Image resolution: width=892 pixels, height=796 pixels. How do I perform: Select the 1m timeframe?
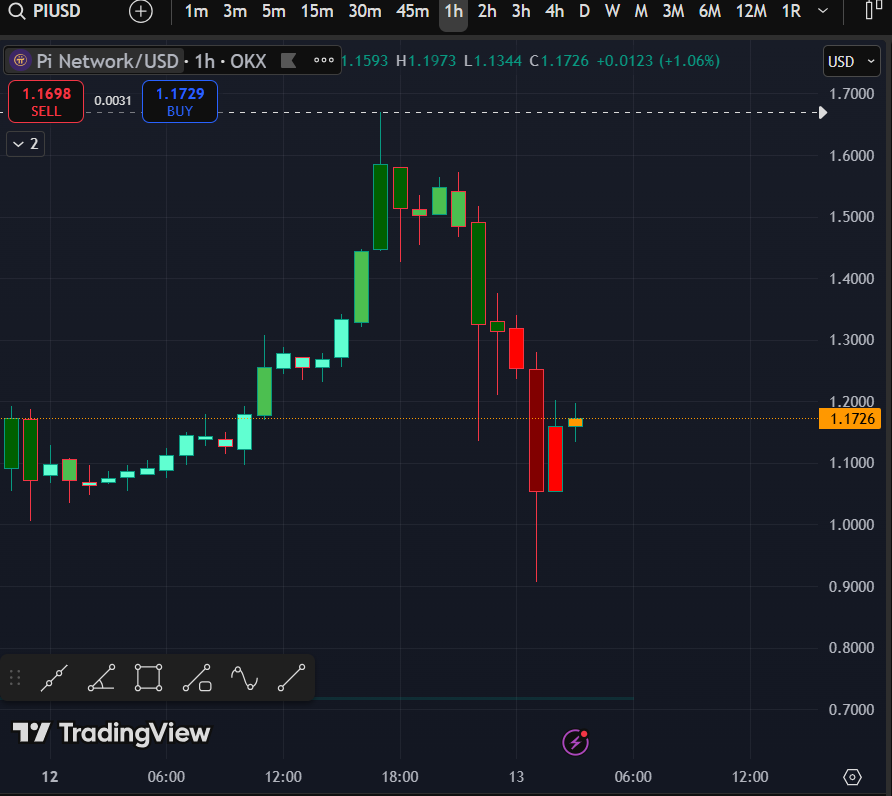196,11
